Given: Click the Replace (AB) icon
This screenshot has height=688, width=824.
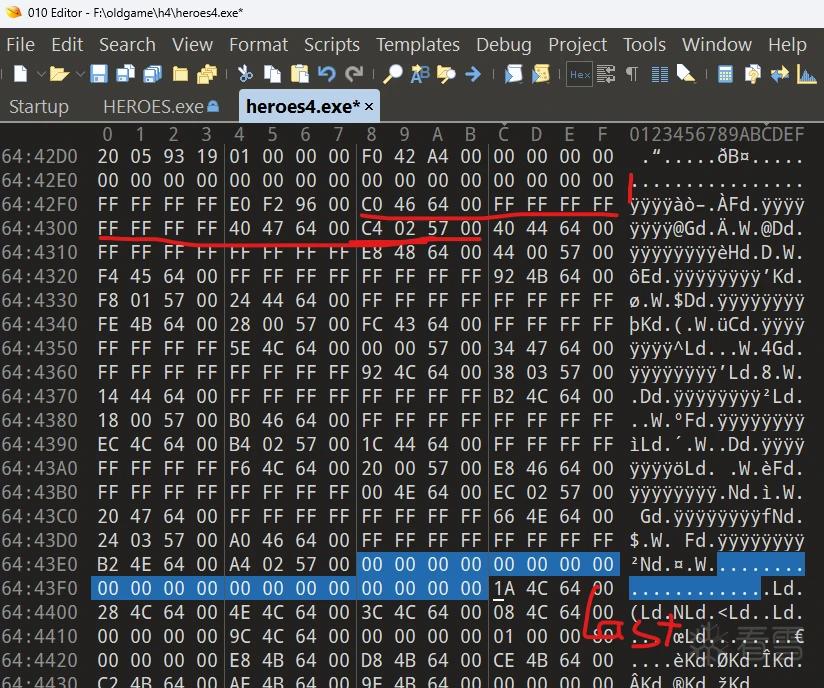Looking at the screenshot, I should (x=420, y=74).
